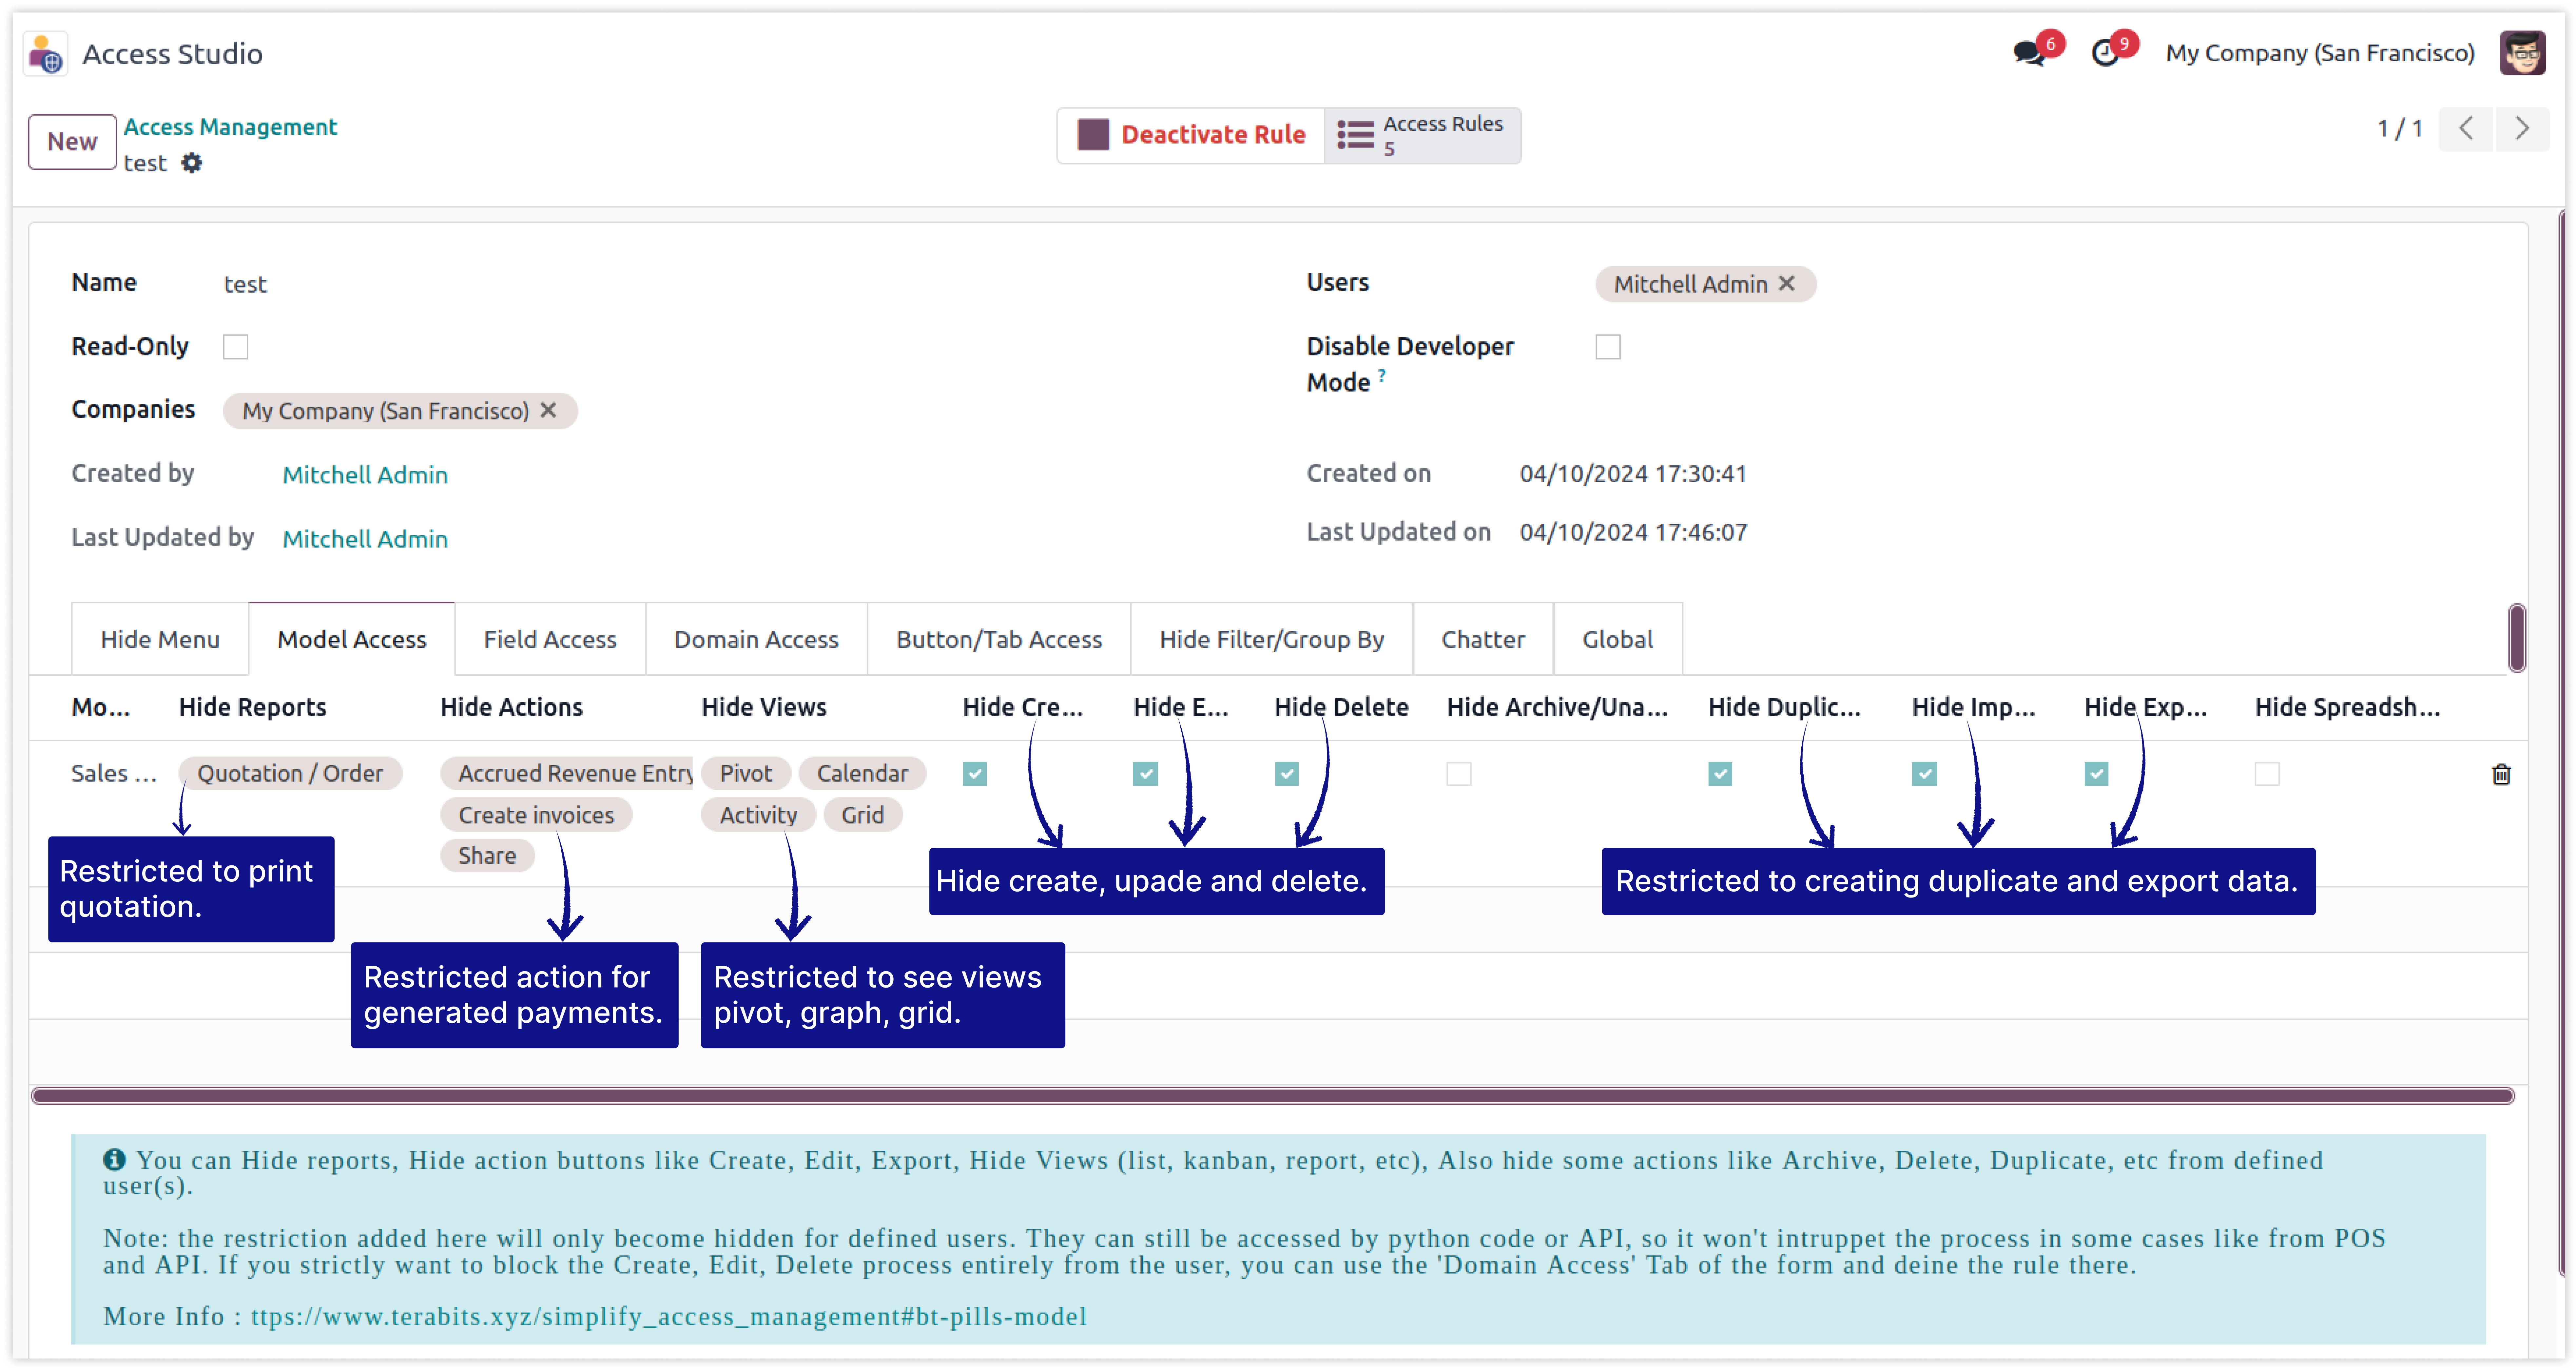2576x1370 pixels.
Task: Switch to Button/Tab Access tab
Action: coord(999,639)
